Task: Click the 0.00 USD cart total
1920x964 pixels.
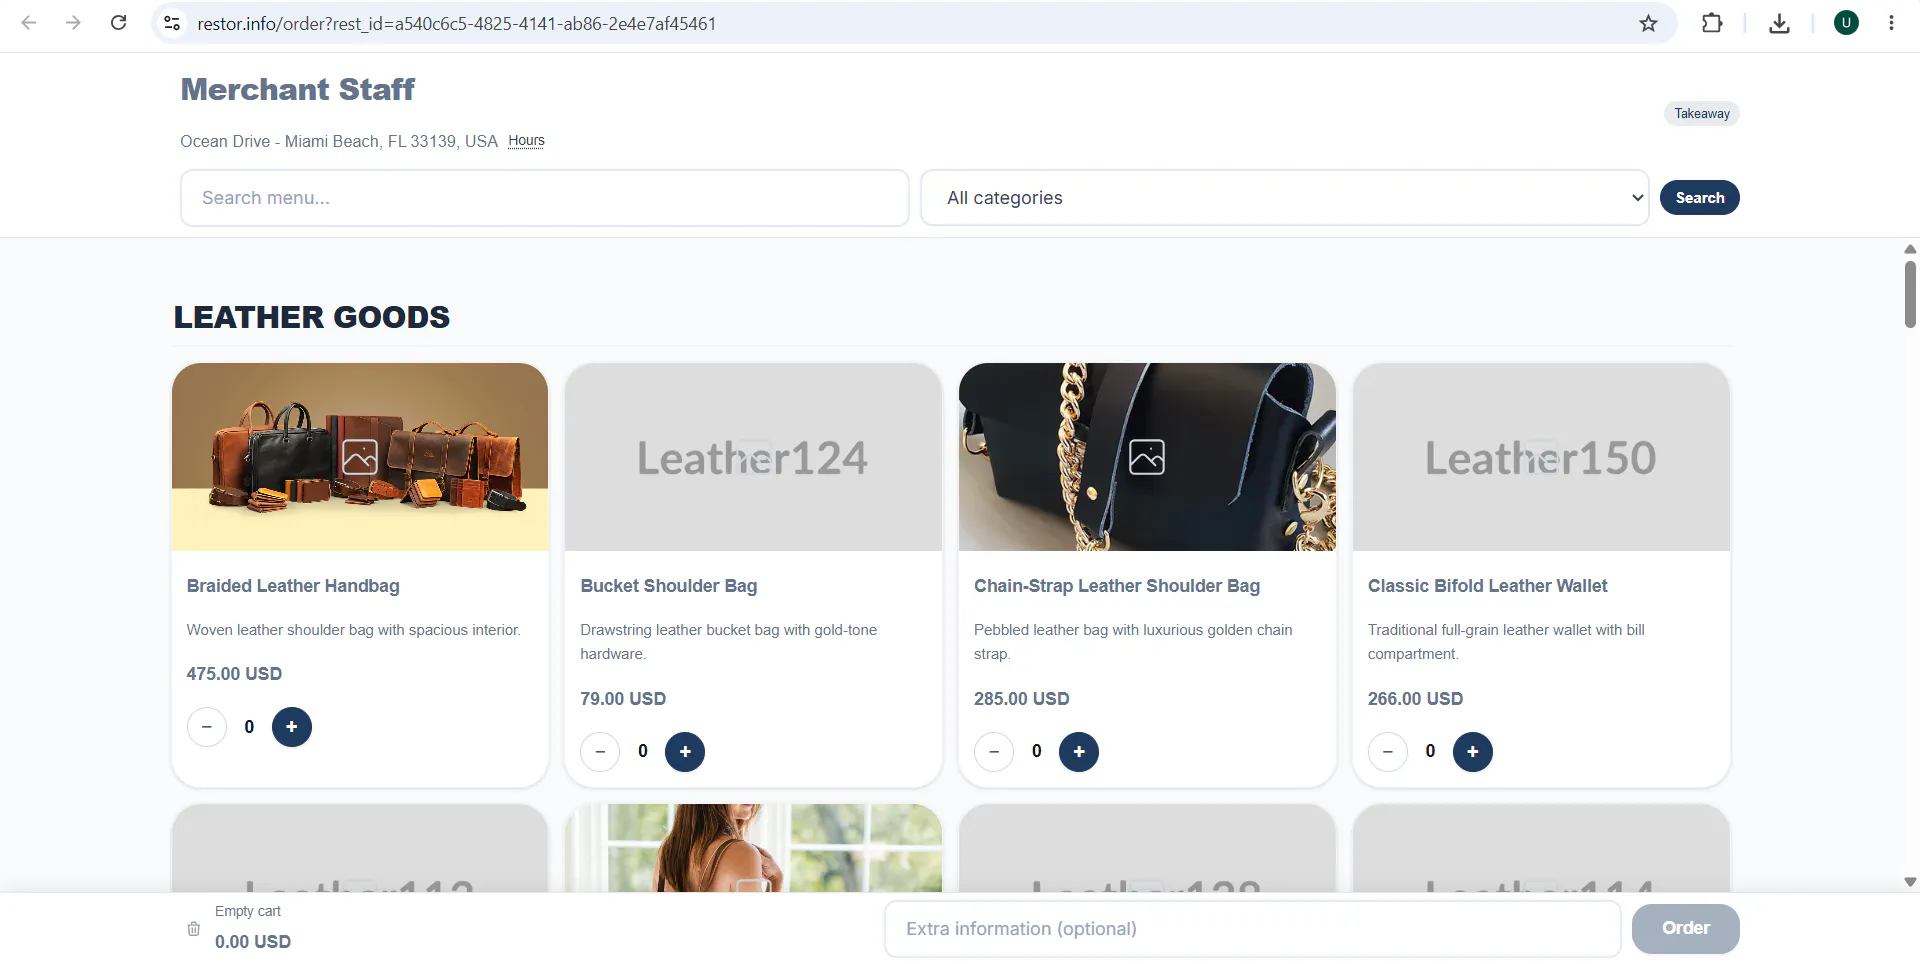Action: coord(253,942)
